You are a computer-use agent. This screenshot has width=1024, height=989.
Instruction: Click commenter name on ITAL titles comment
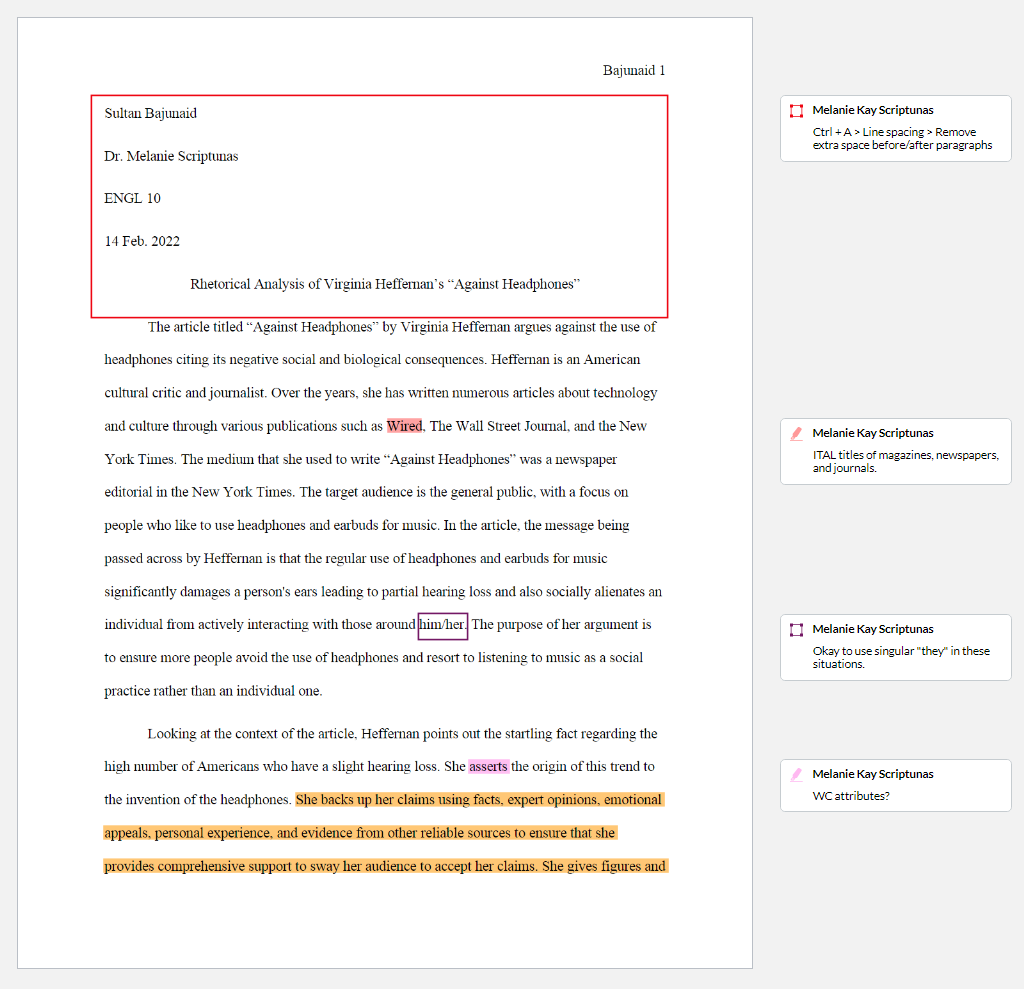[x=872, y=433]
